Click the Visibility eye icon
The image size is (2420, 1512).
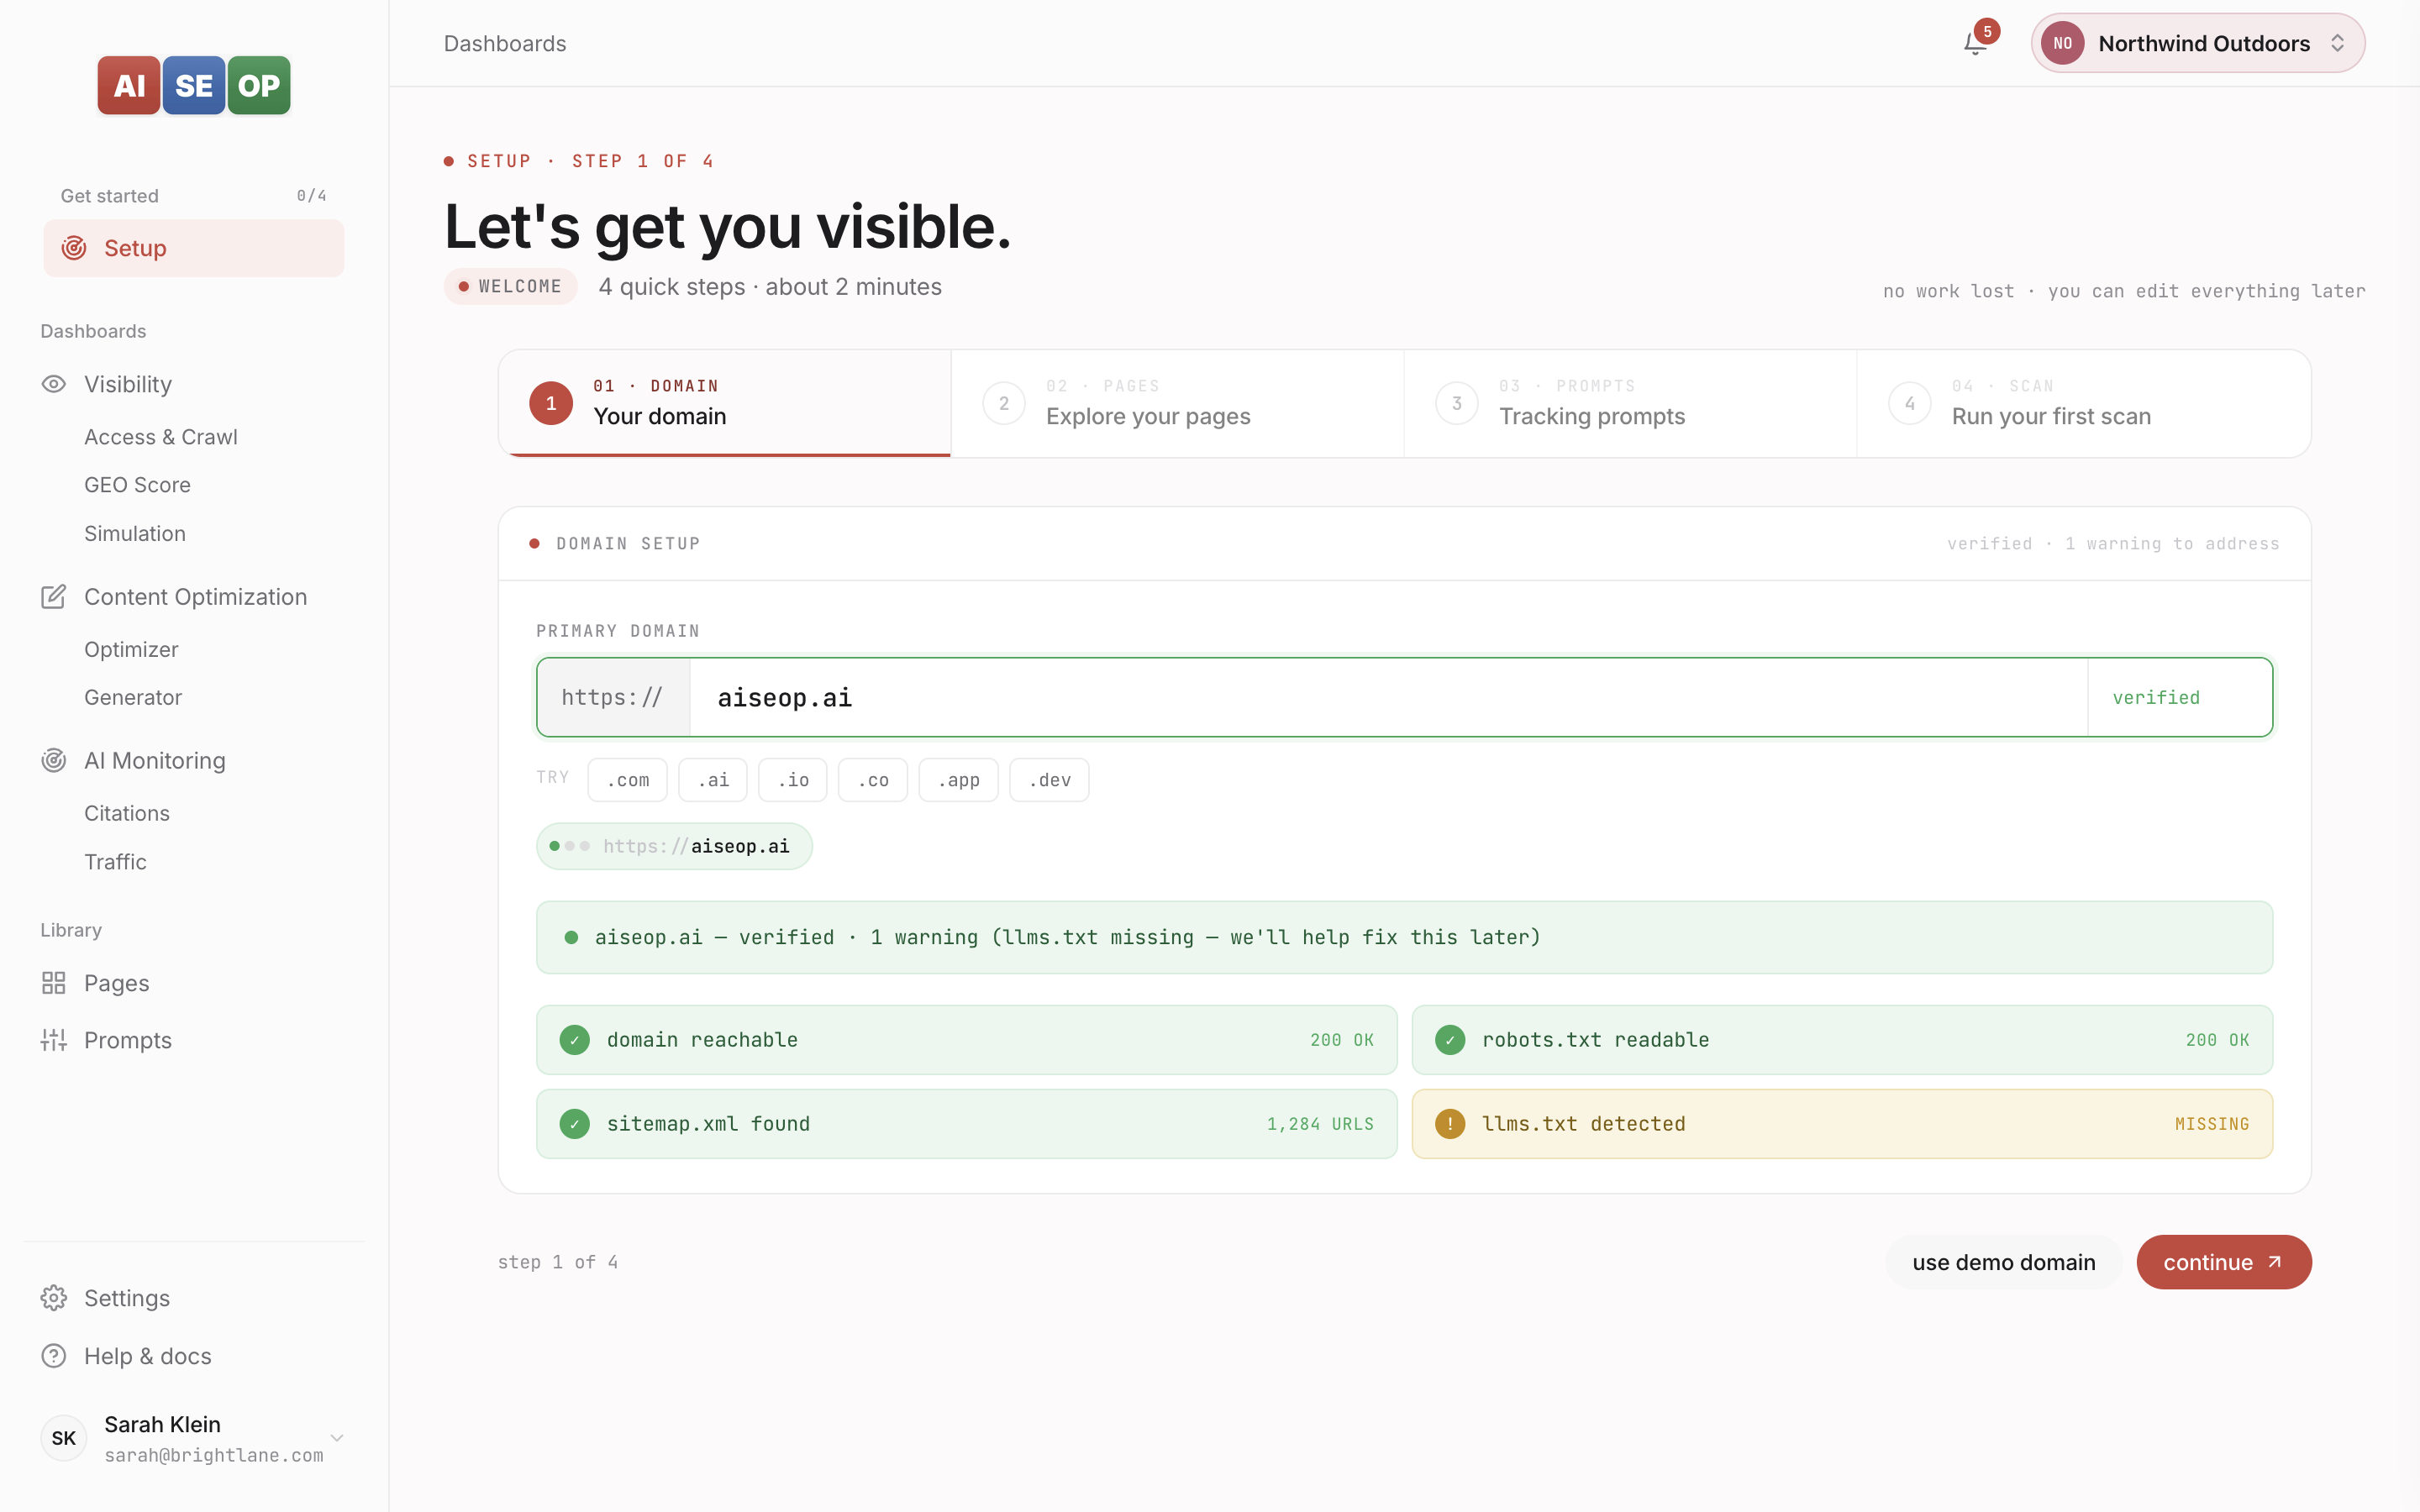[x=54, y=384]
